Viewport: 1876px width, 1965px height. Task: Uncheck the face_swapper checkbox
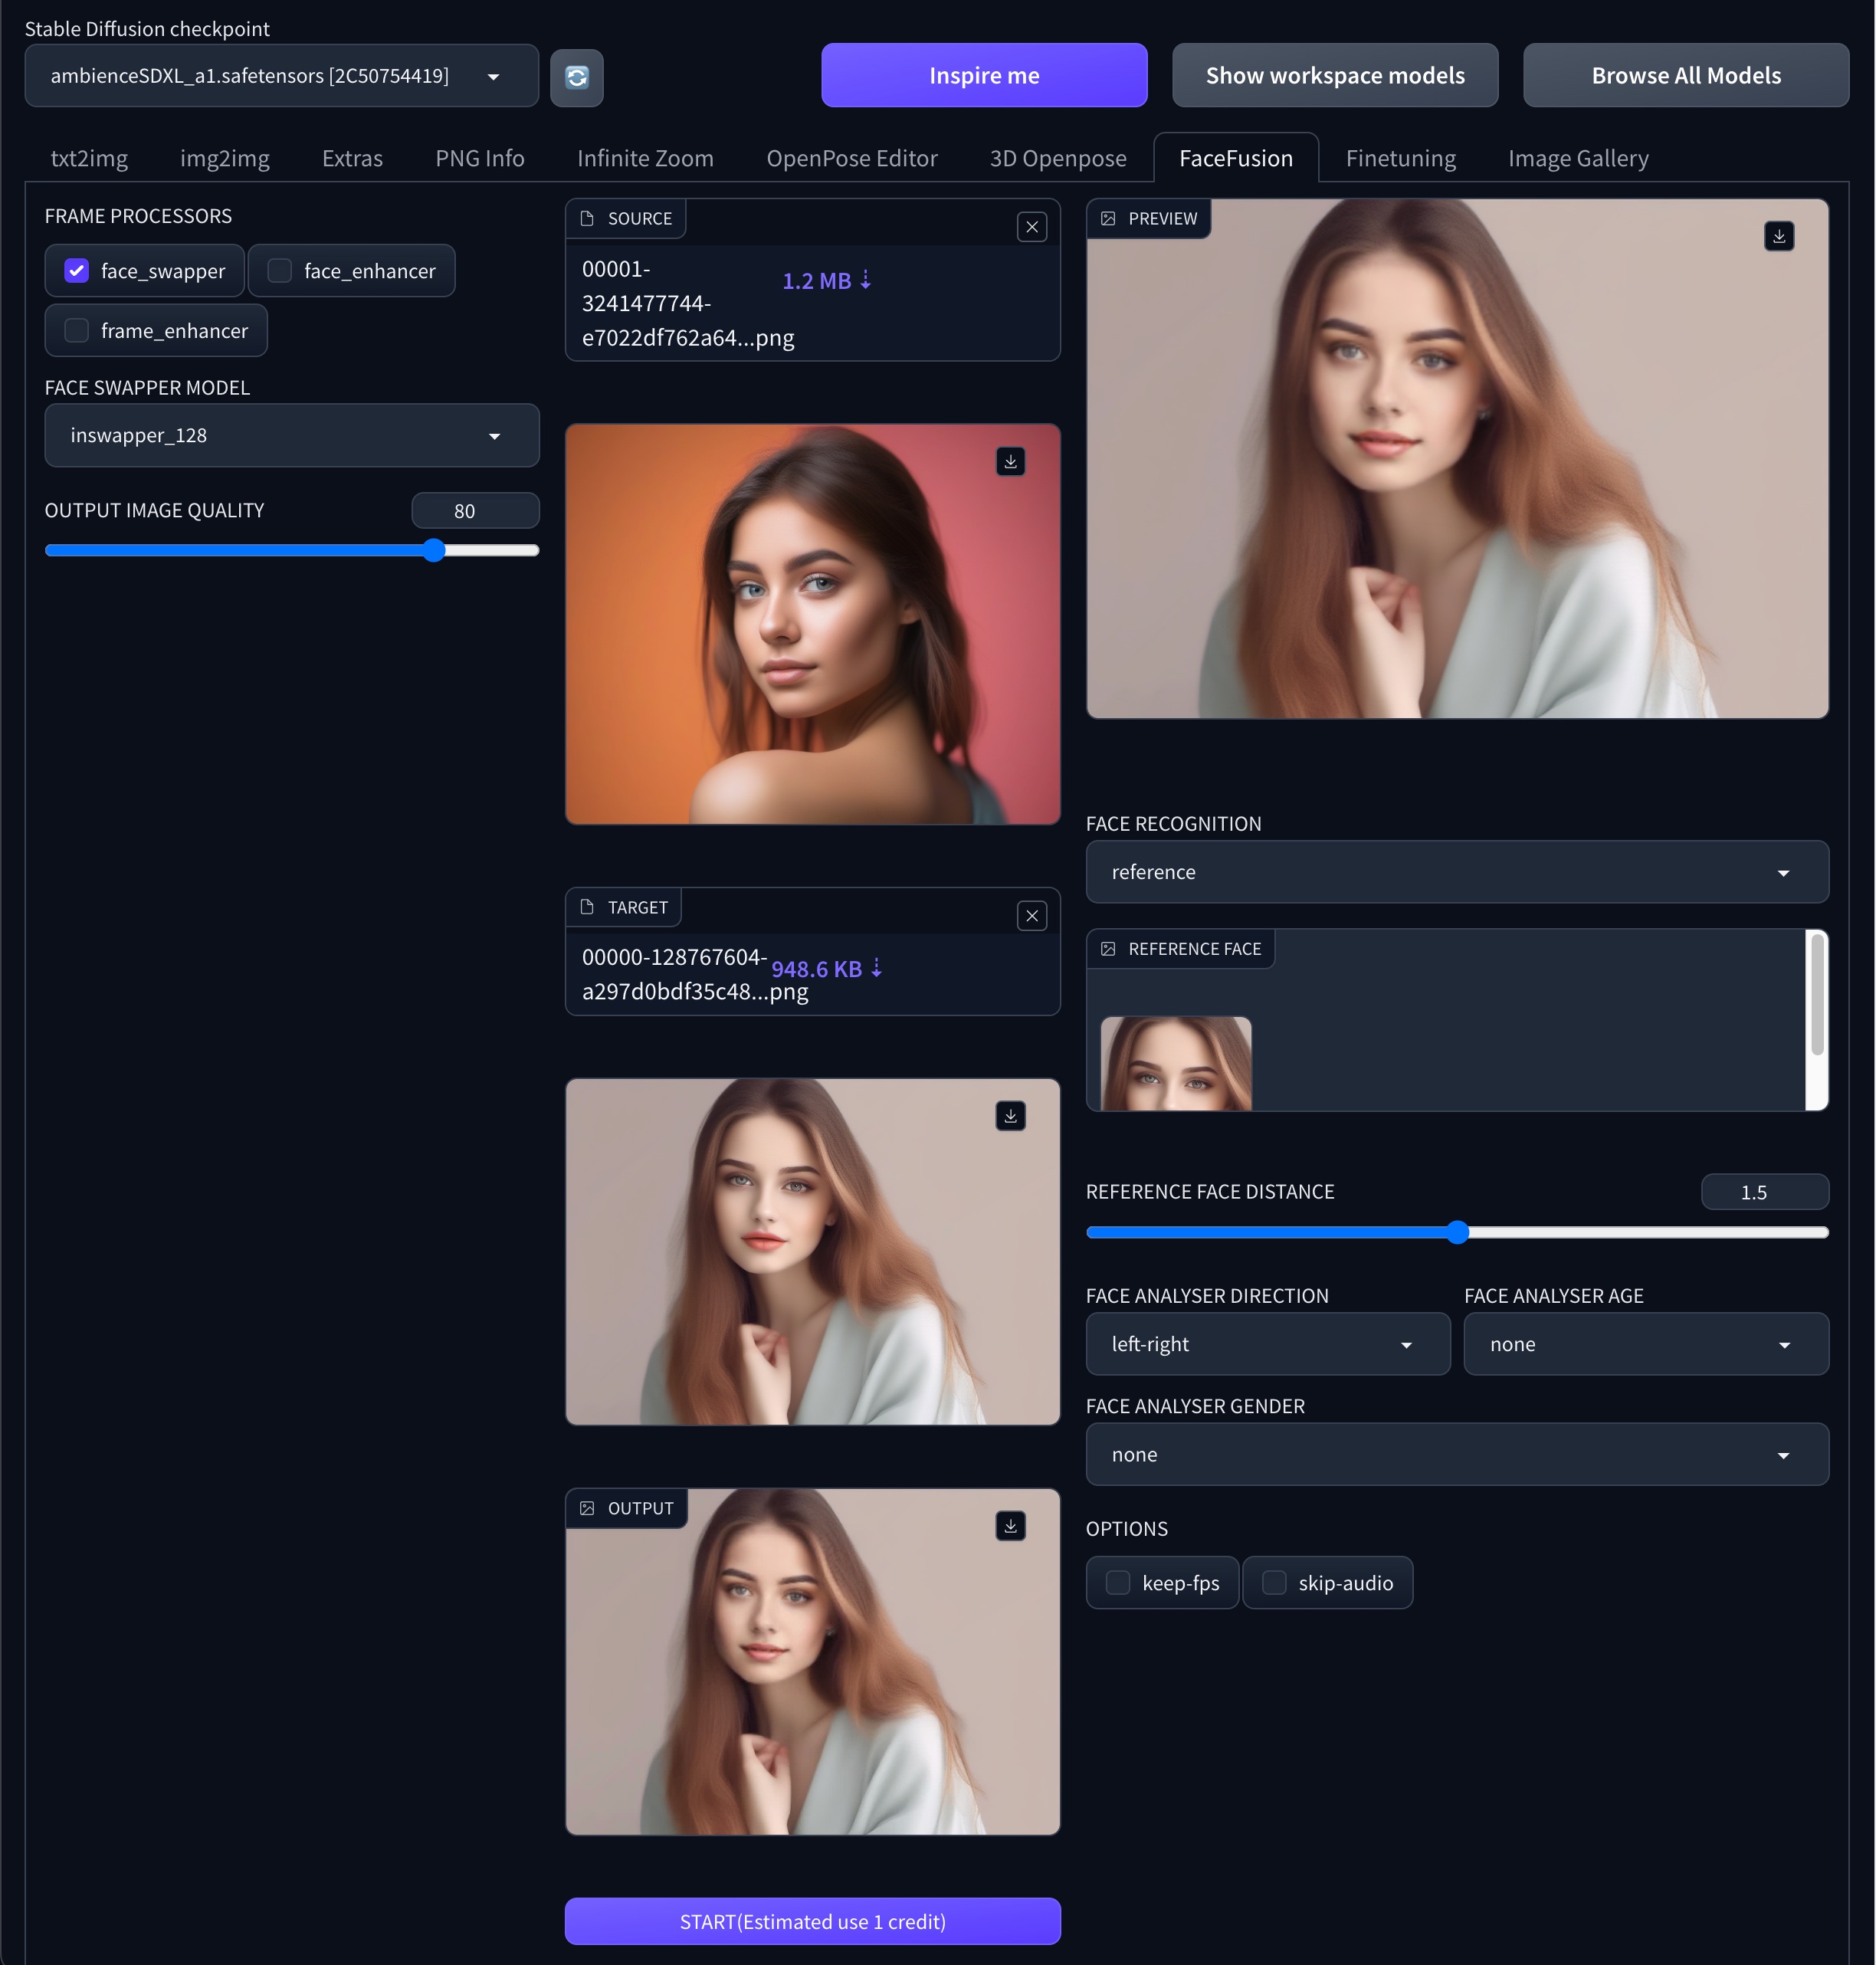tap(77, 271)
